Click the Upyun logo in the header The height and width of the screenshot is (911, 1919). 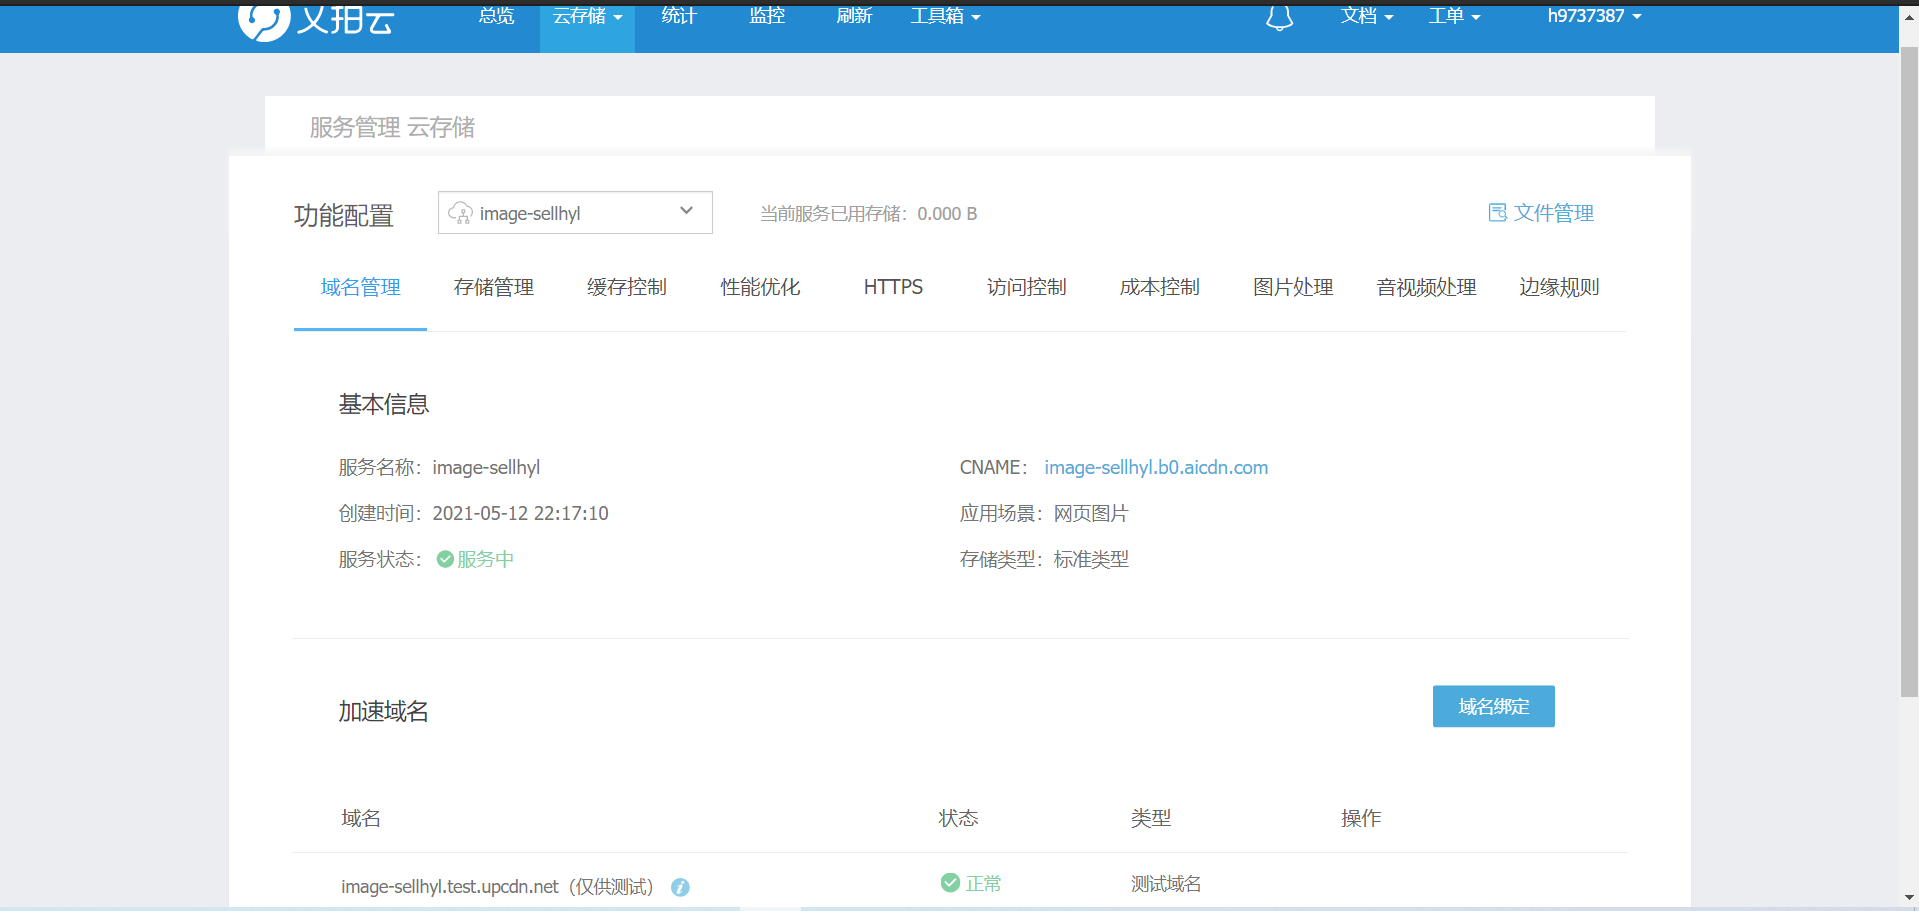pyautogui.click(x=317, y=20)
